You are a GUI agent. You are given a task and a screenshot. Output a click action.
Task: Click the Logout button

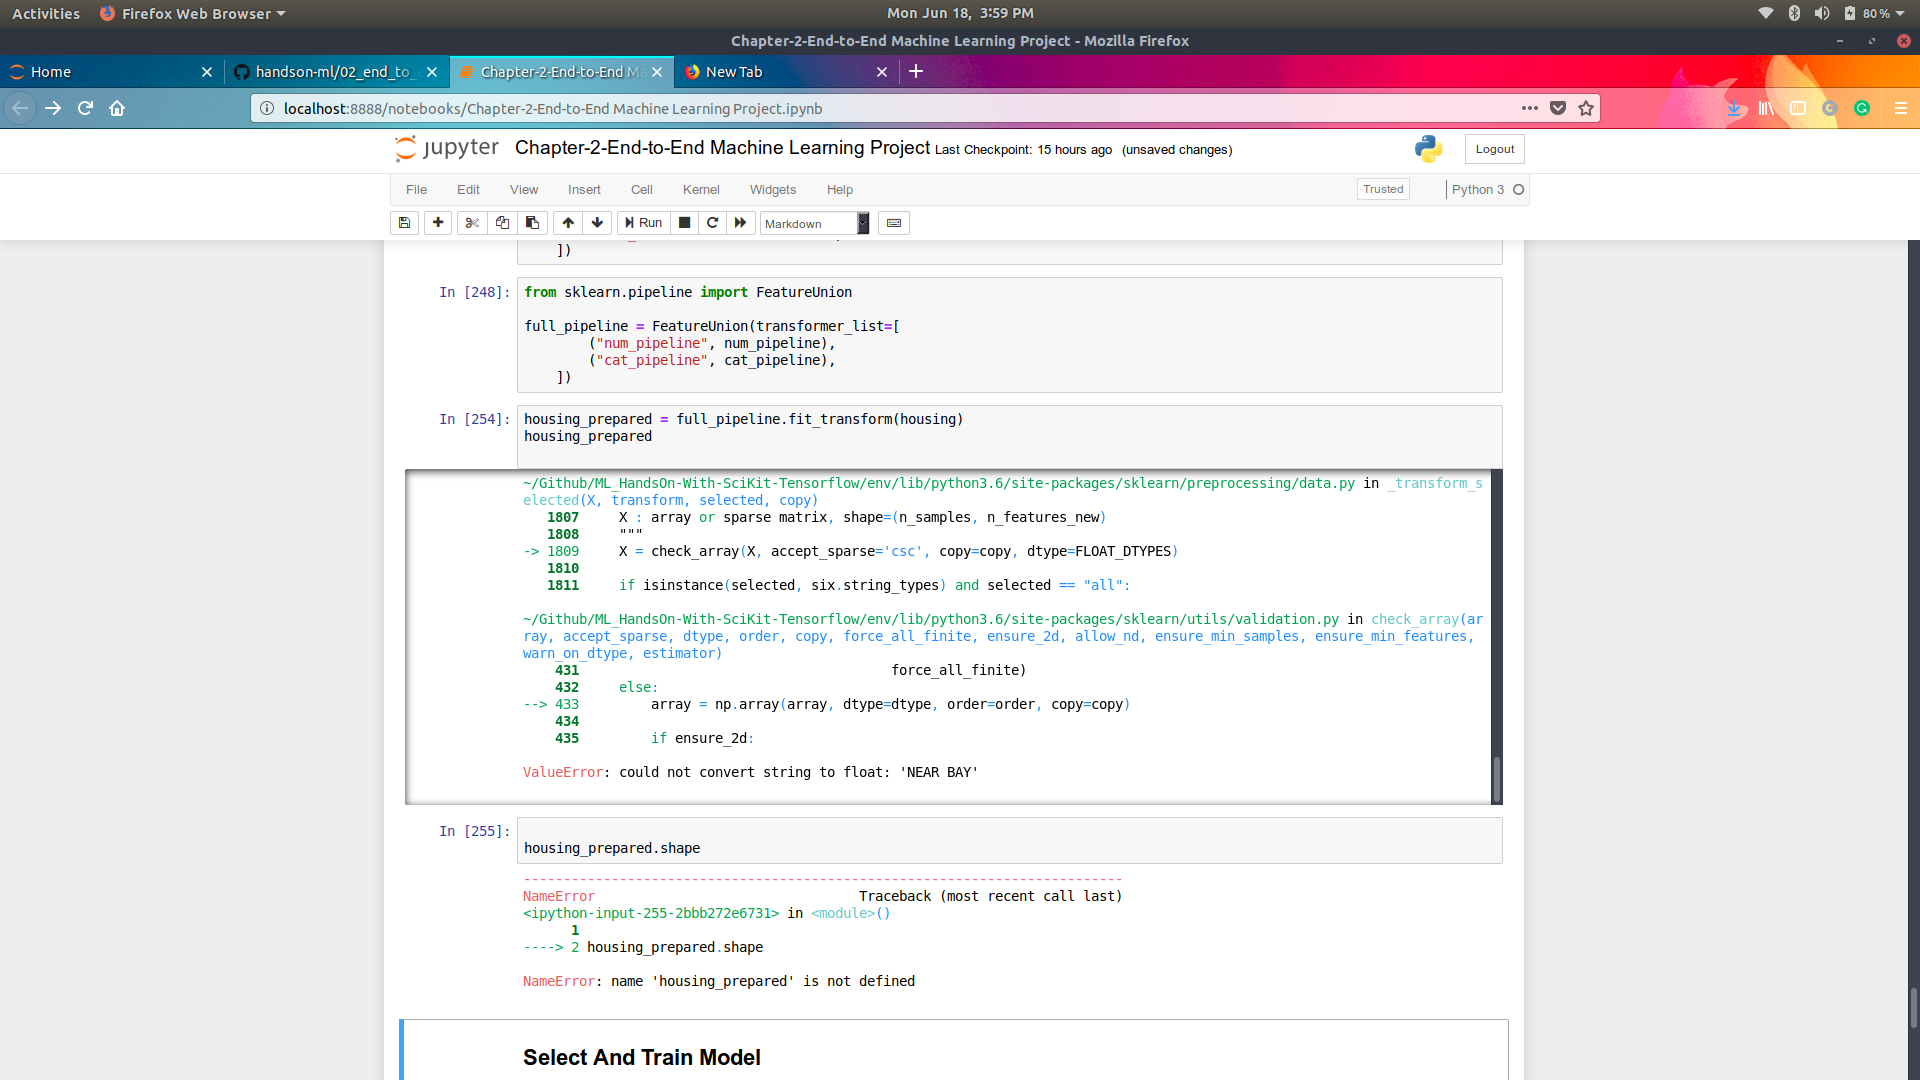click(x=1494, y=149)
